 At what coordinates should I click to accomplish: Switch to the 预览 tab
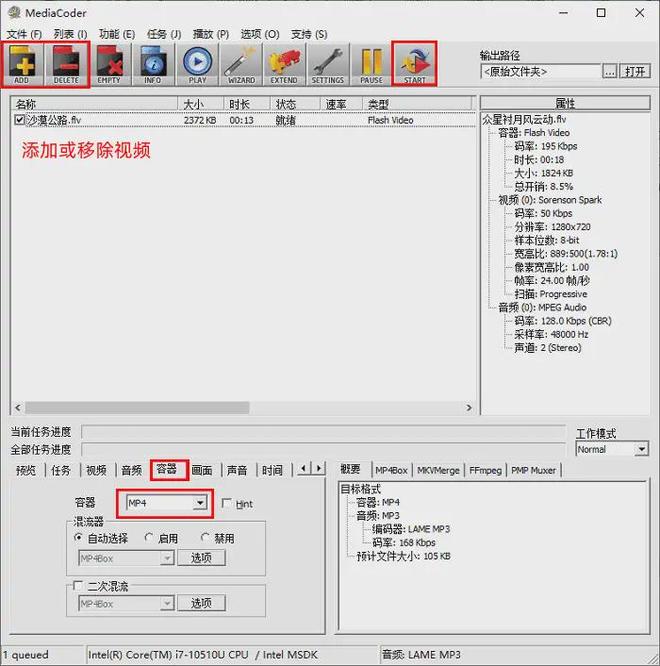(x=26, y=470)
